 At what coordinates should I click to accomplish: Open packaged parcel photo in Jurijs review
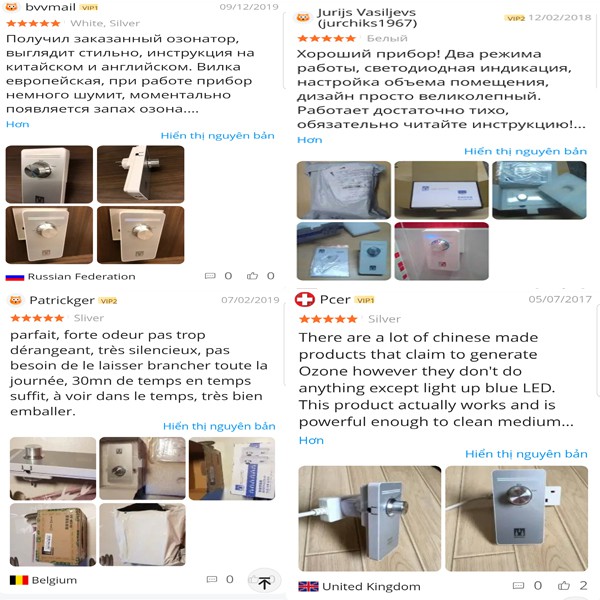tap(344, 190)
